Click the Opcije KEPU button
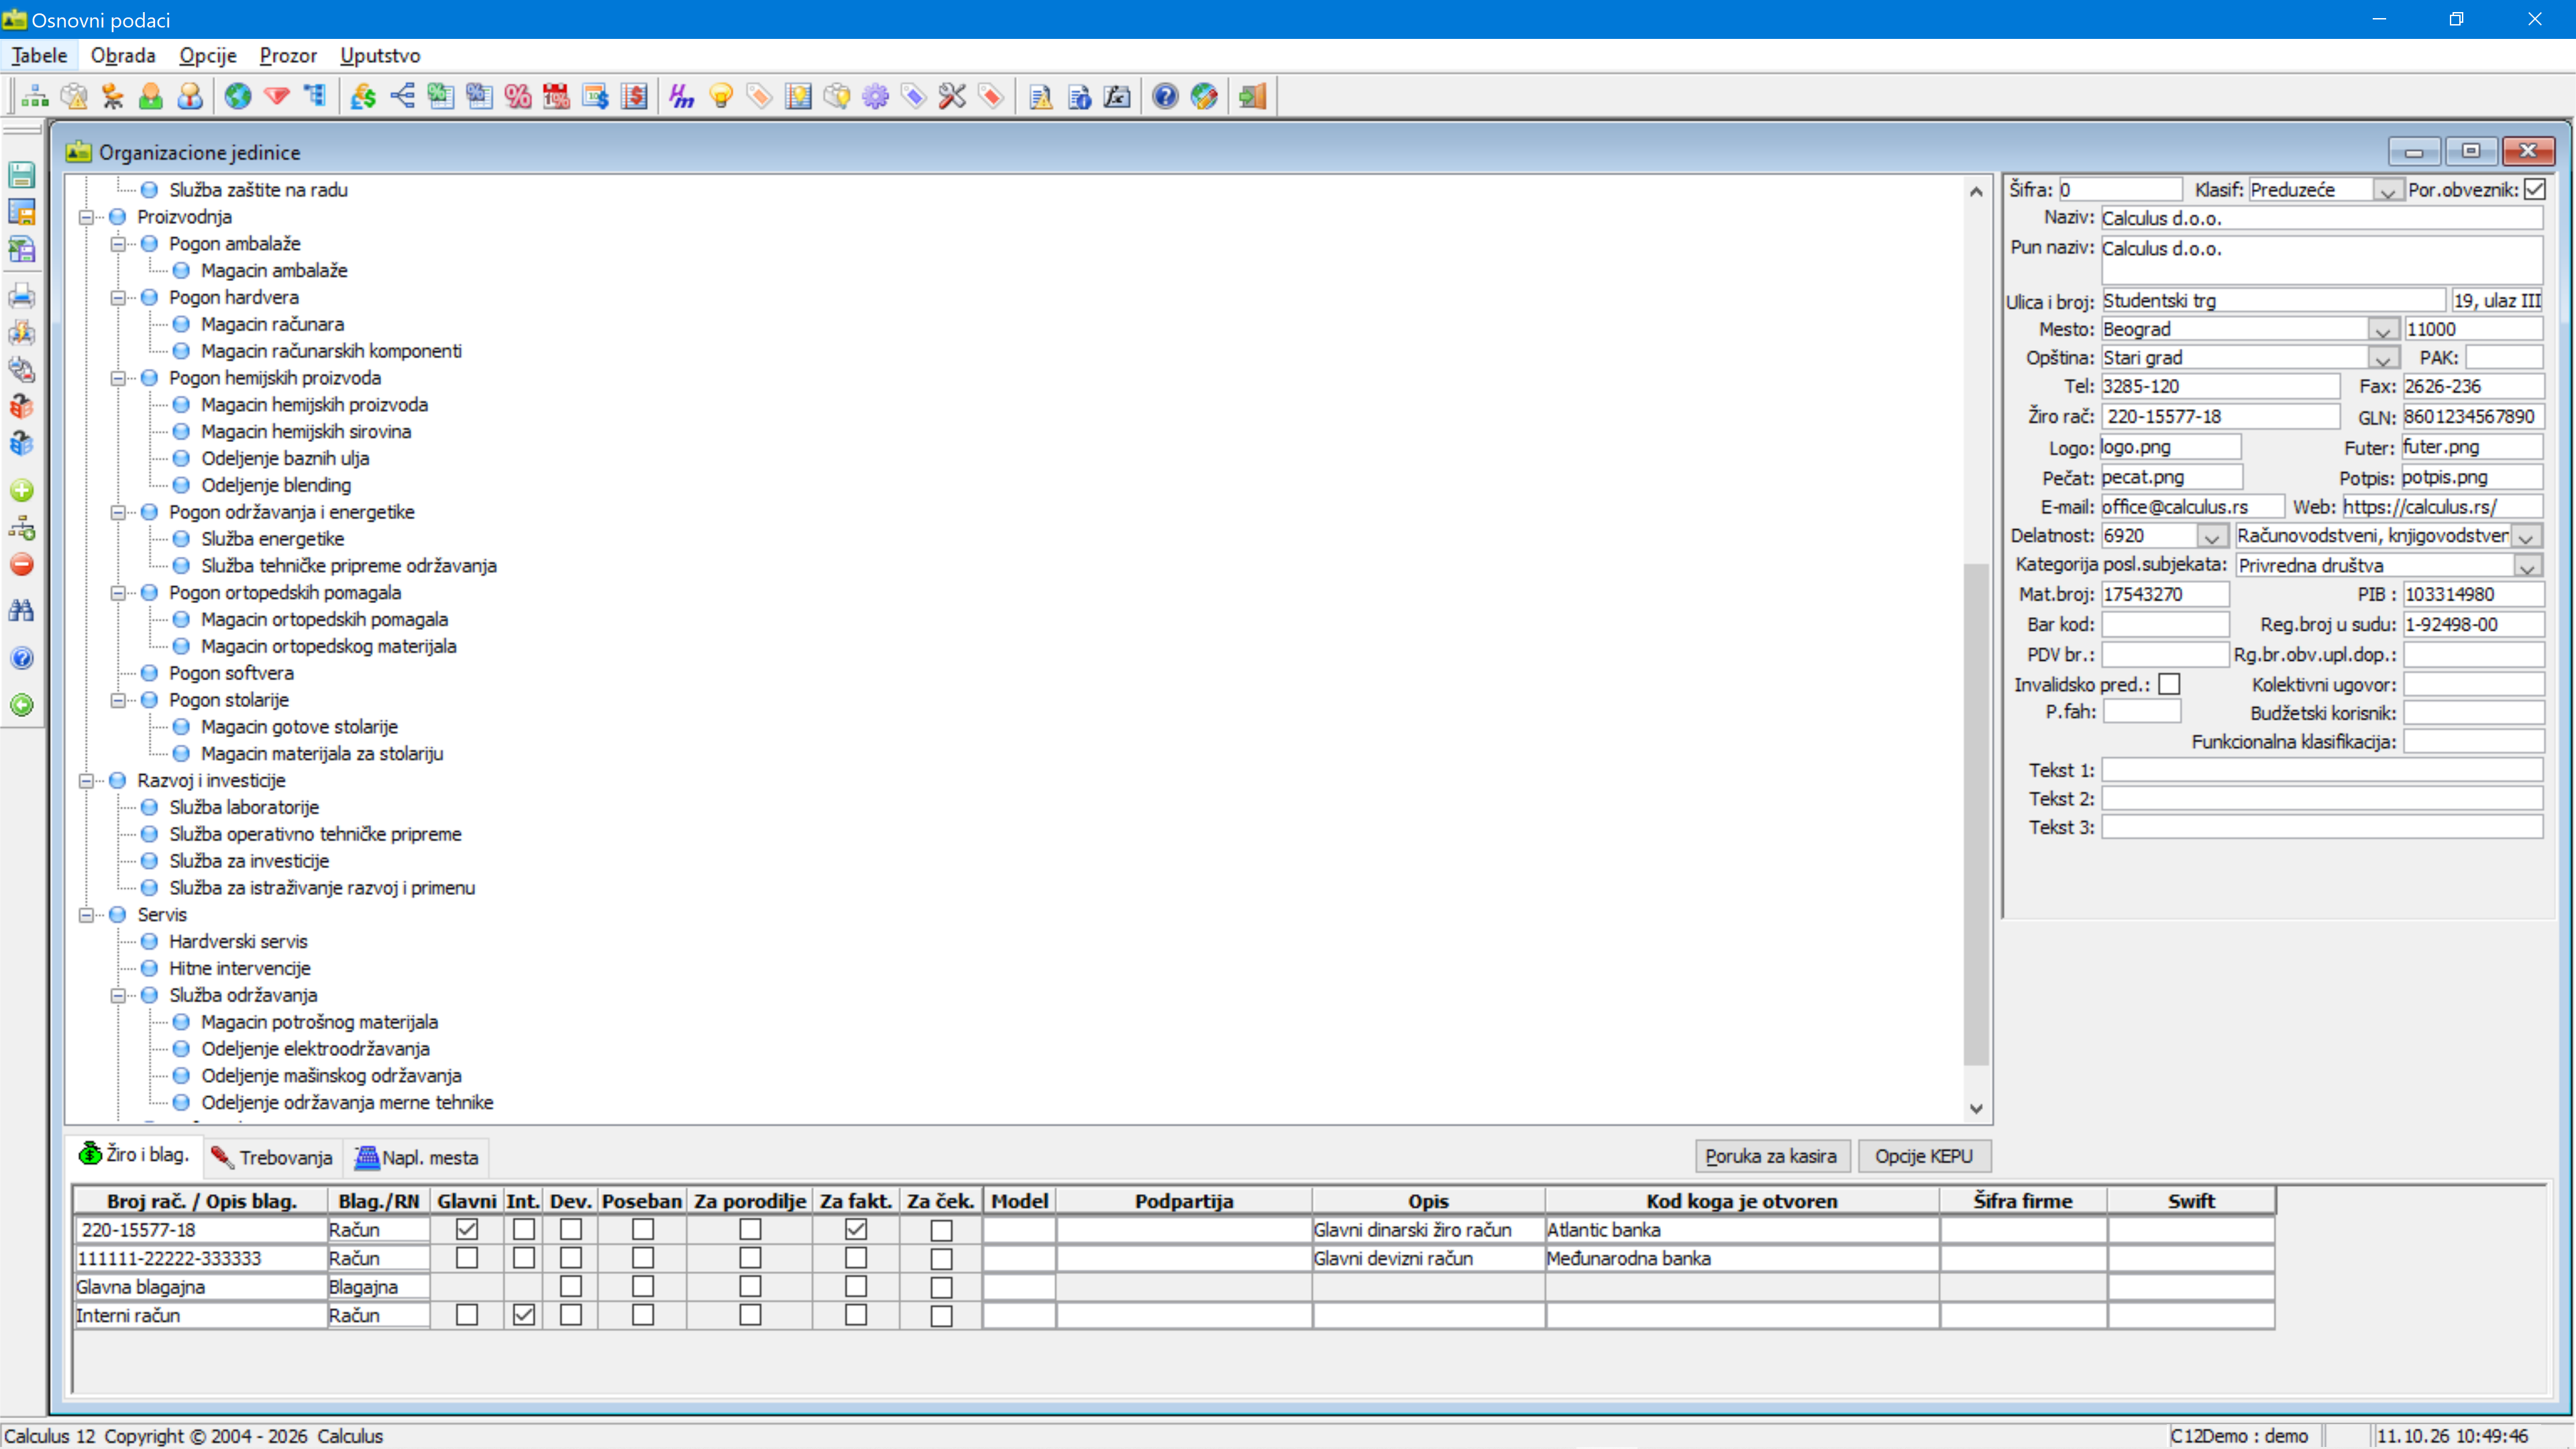This screenshot has height=1449, width=2576. [x=1923, y=1156]
